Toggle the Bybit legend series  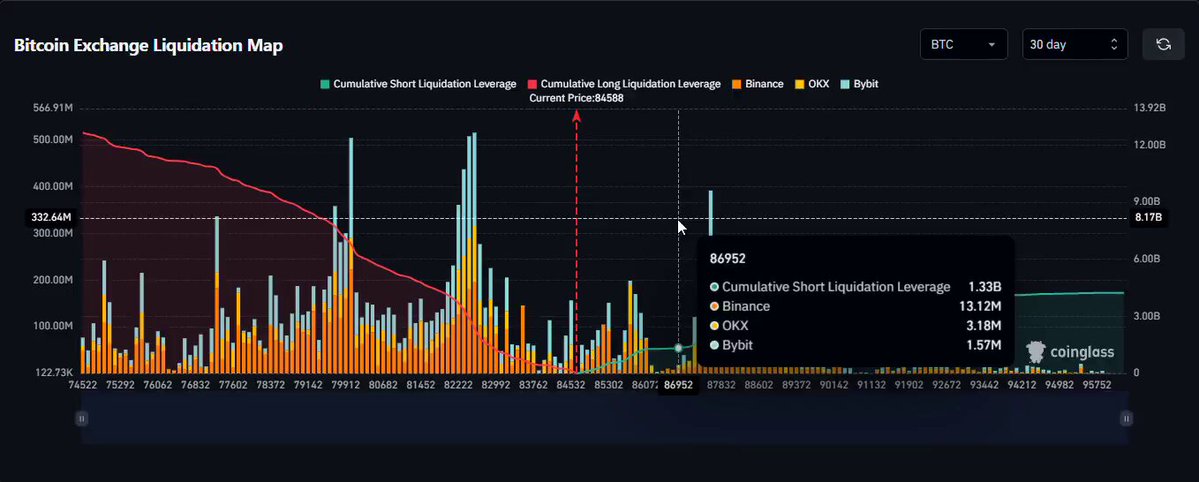tap(859, 84)
